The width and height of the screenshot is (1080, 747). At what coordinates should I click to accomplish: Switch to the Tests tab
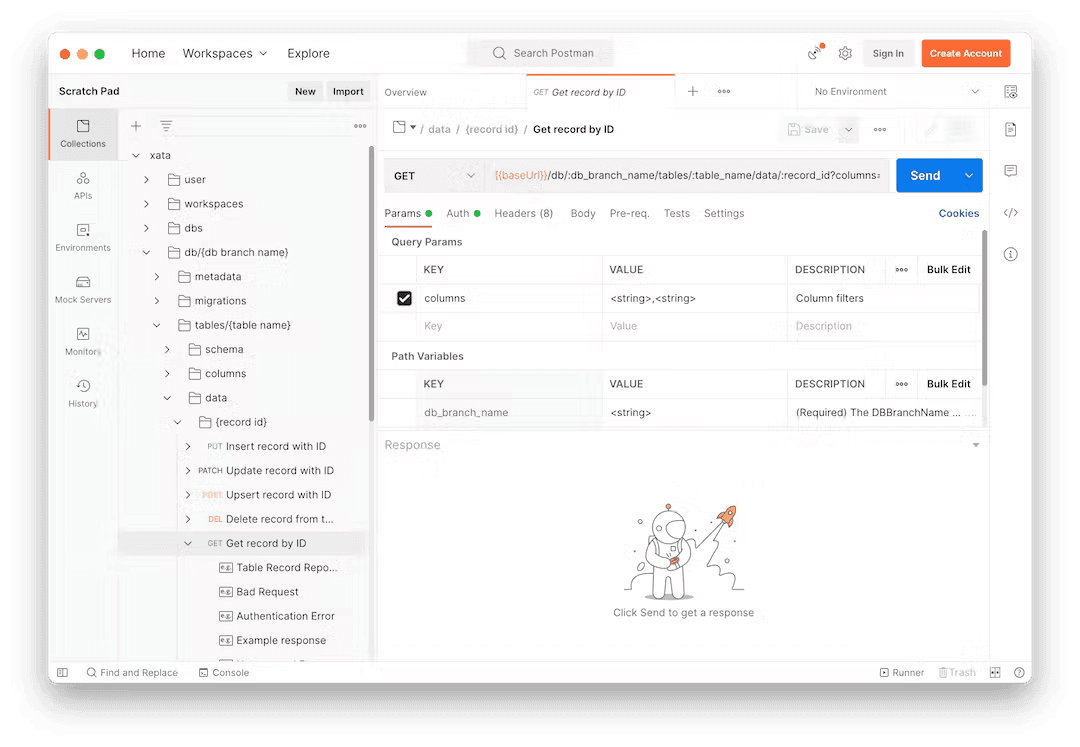click(x=676, y=213)
